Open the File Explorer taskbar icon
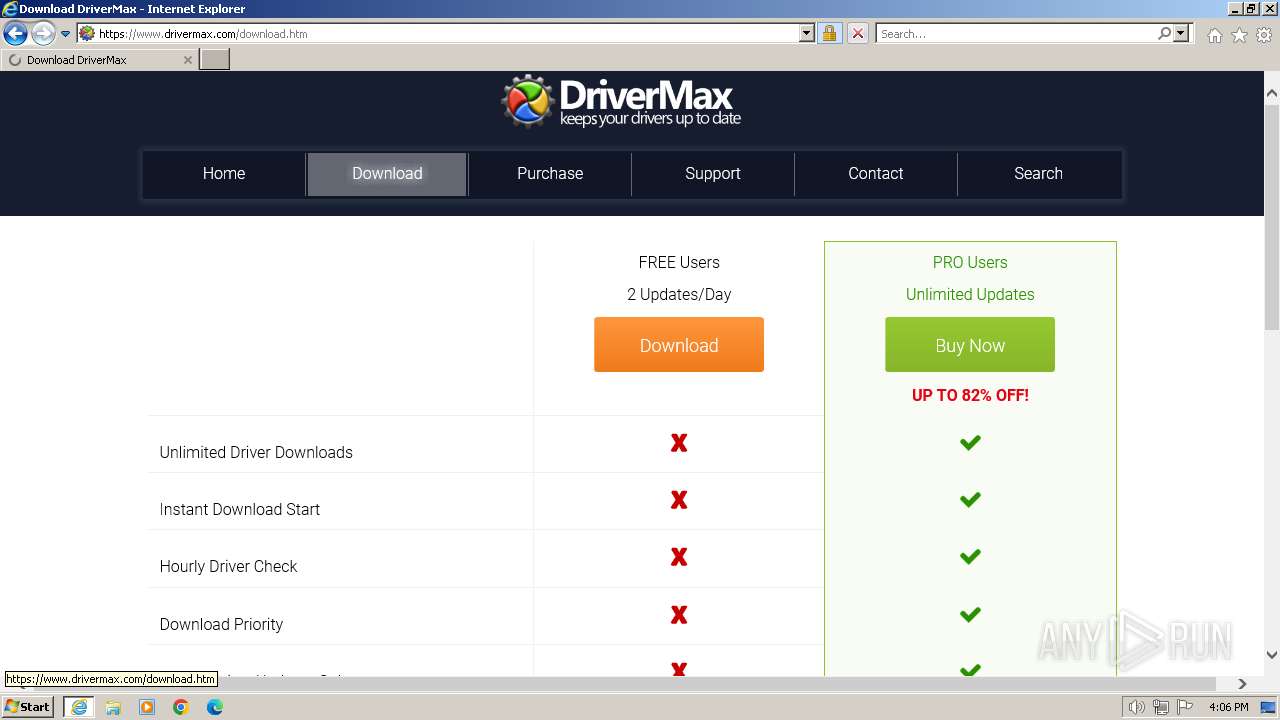This screenshot has width=1280, height=720. 113,707
